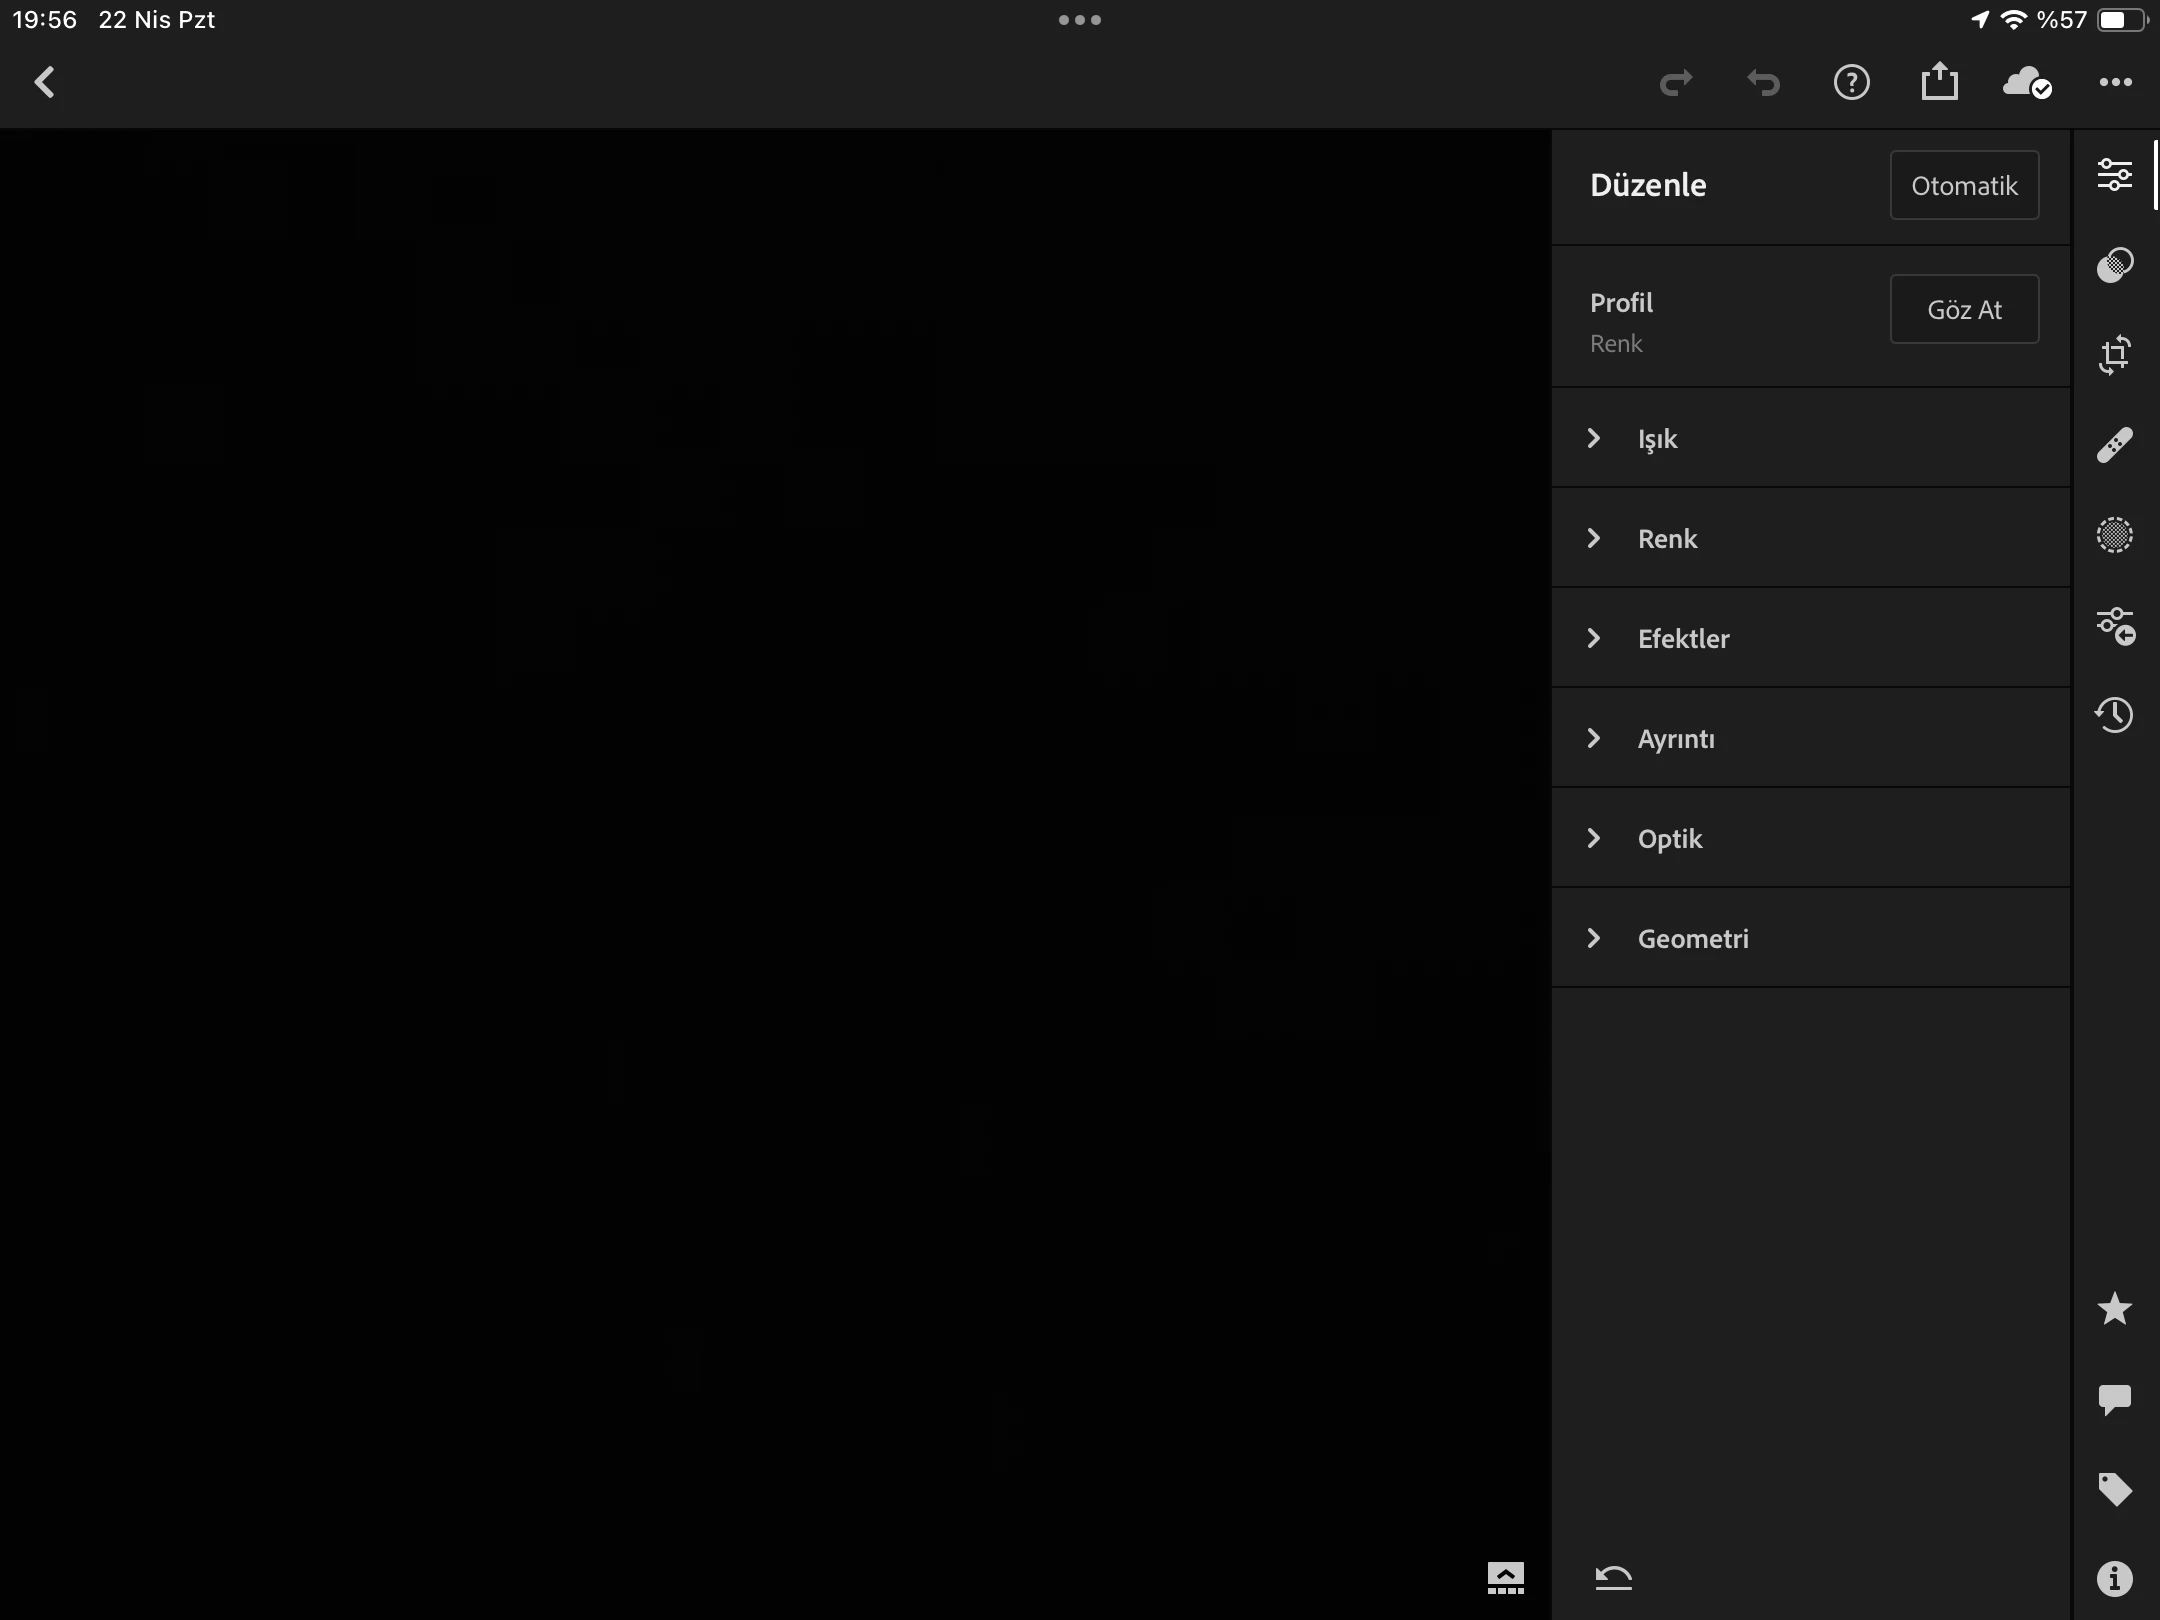This screenshot has height=1620, width=2160.
Task: Show photo info panel
Action: (2114, 1579)
